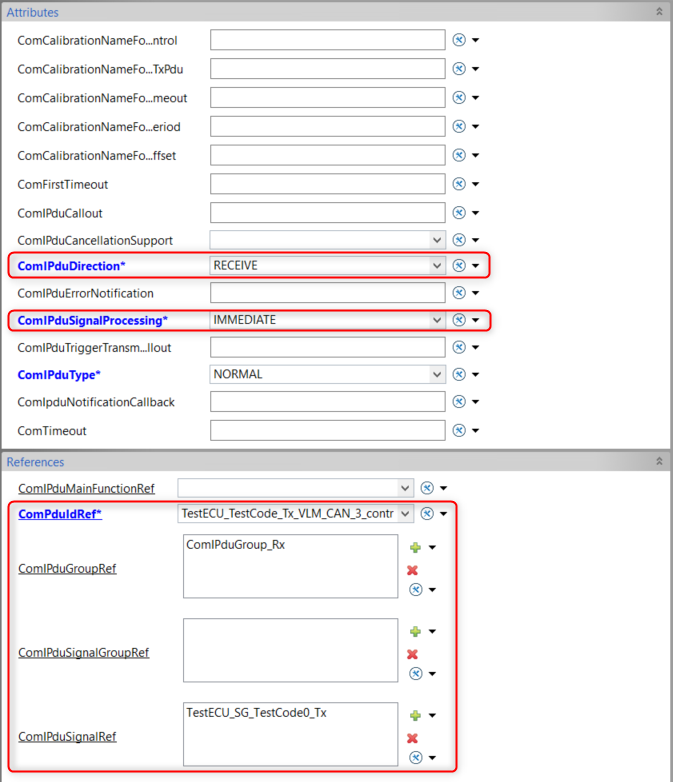Click the empty ComIPduSignalGroupRef list box
The width and height of the screenshot is (673, 782).
(290, 650)
